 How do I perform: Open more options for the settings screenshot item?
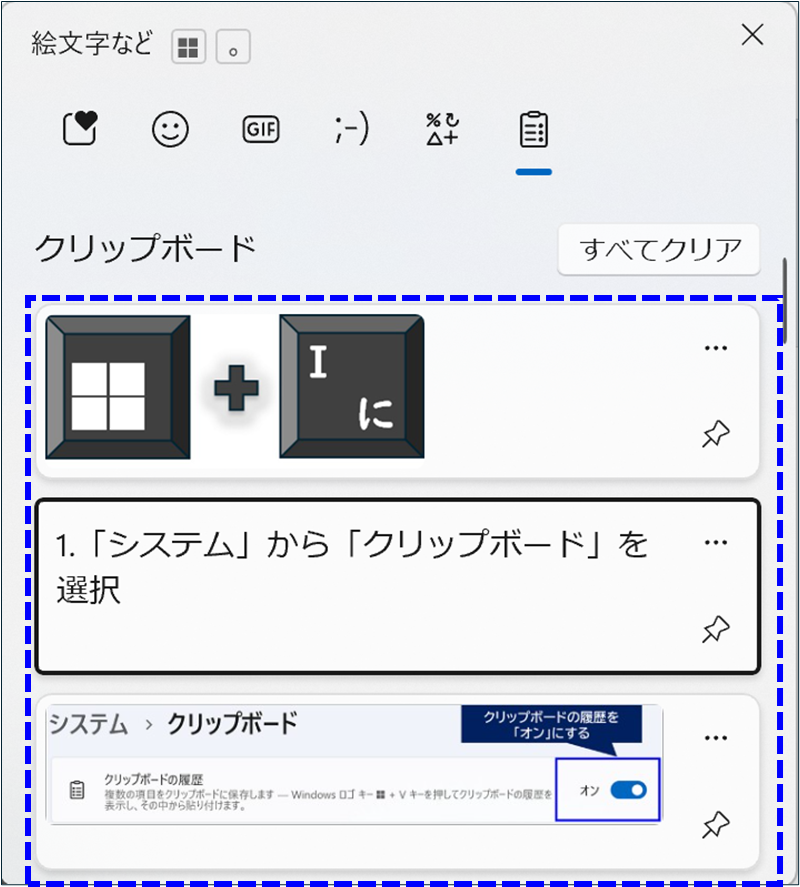point(715,738)
